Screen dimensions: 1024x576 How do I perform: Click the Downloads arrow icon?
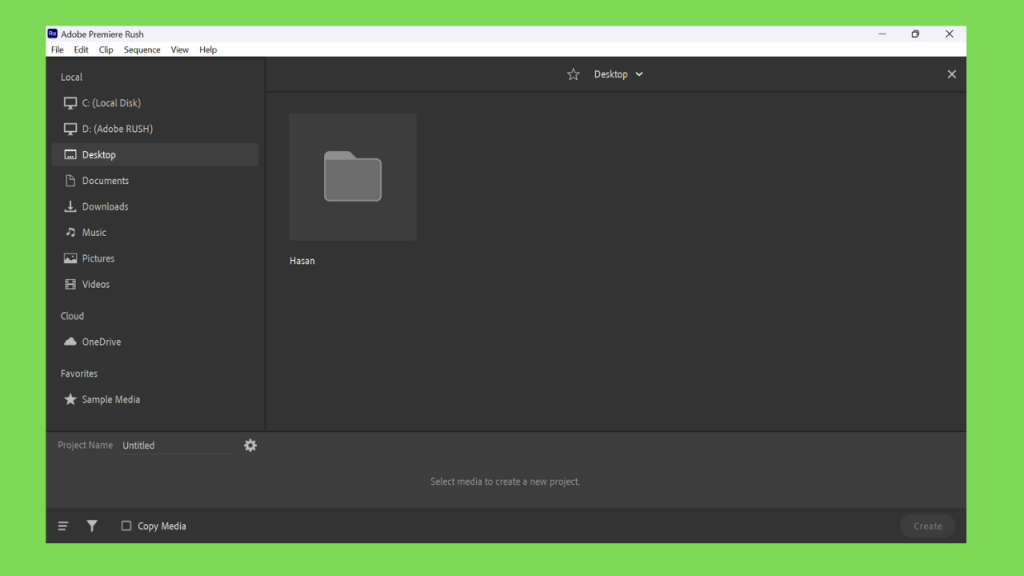[x=70, y=206]
